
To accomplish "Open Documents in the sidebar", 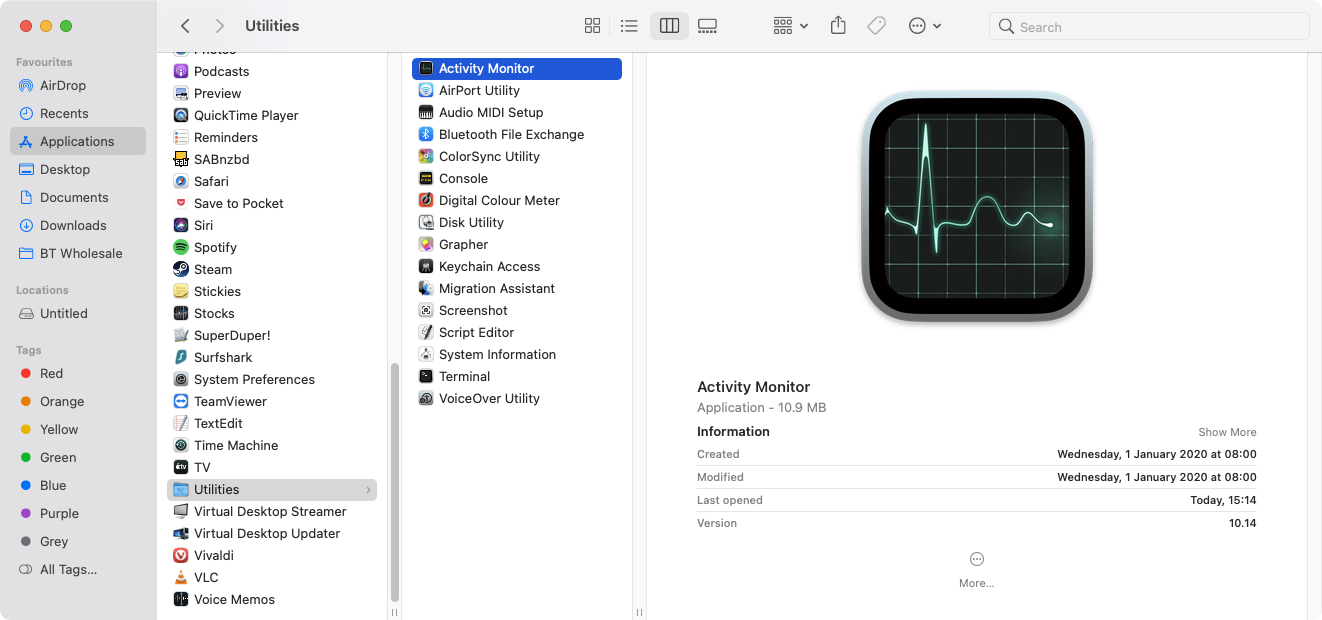I will pos(78,197).
